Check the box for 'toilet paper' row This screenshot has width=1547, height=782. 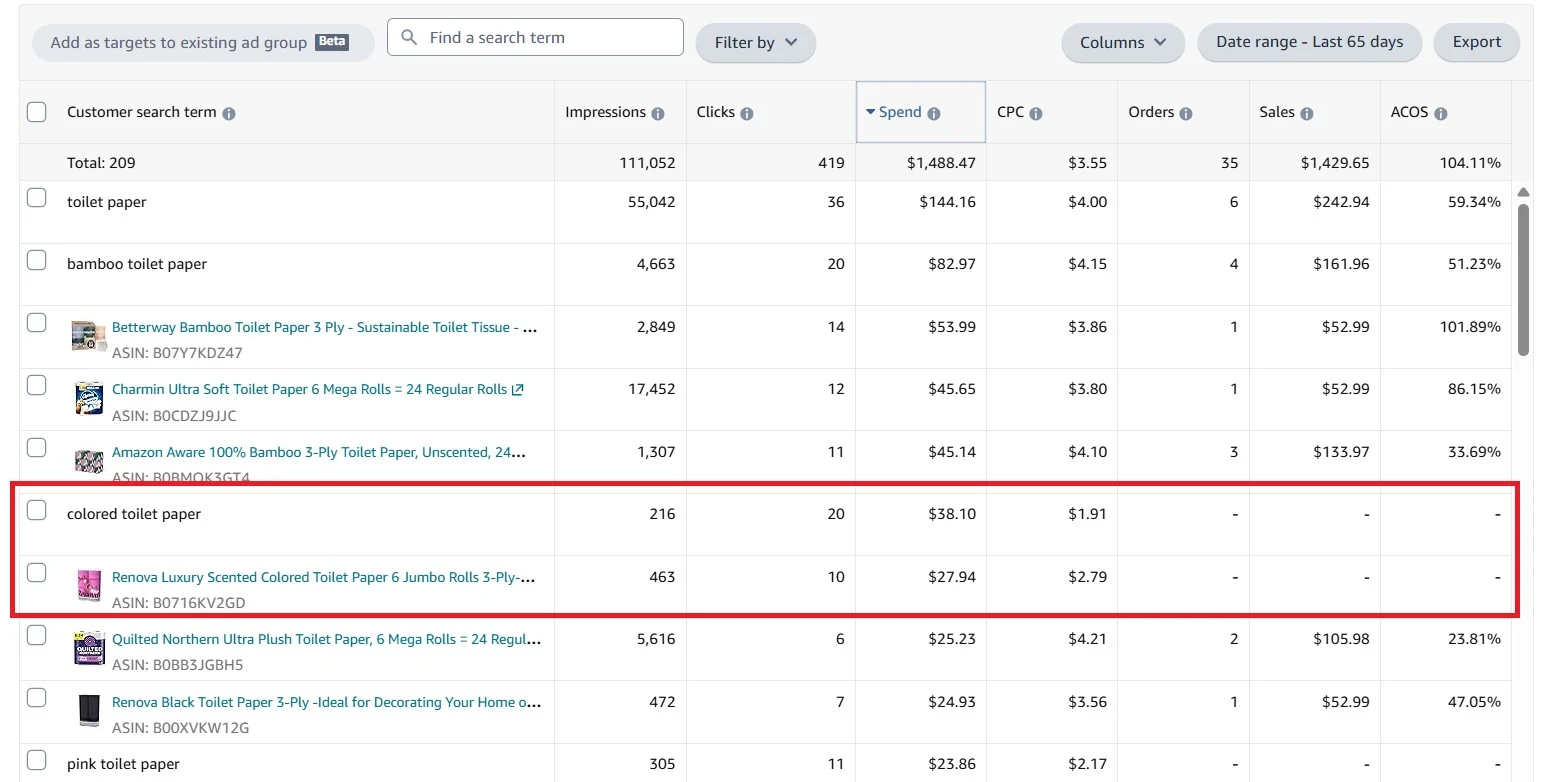click(37, 198)
